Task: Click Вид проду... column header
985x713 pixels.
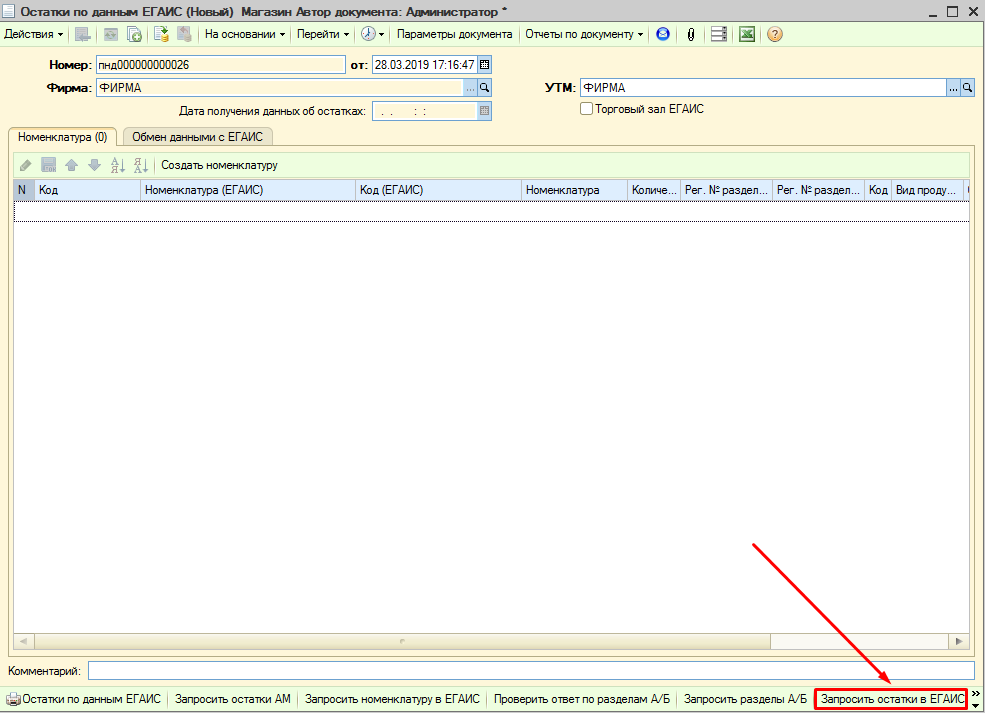Action: pos(927,190)
